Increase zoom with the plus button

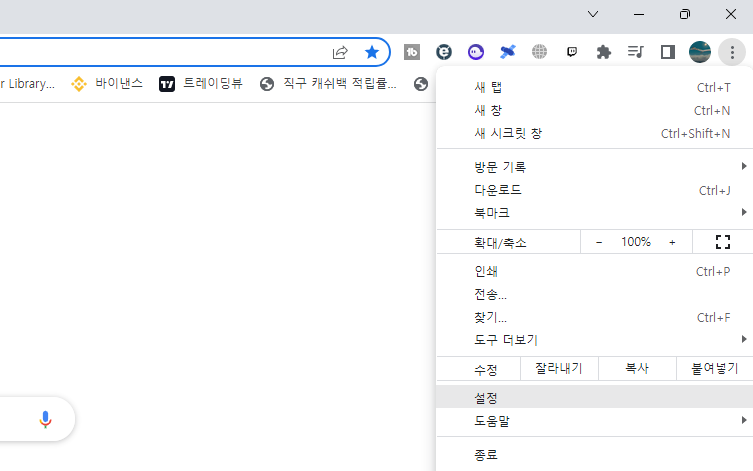click(x=672, y=242)
